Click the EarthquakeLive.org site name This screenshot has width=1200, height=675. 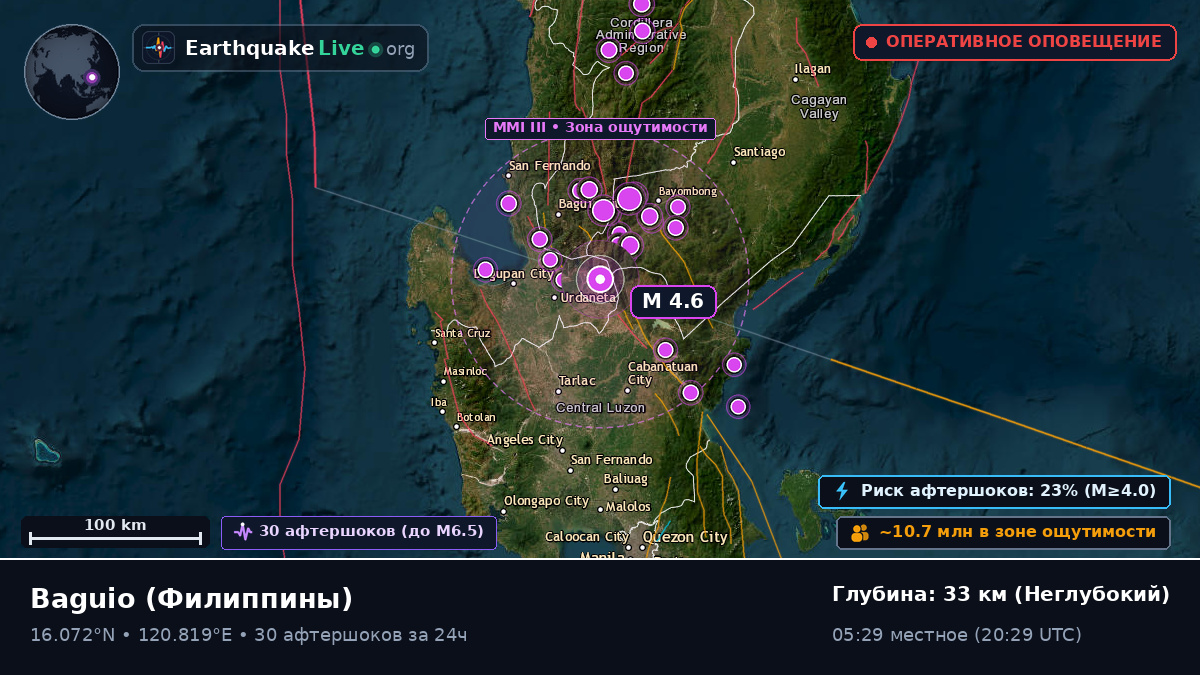[299, 48]
